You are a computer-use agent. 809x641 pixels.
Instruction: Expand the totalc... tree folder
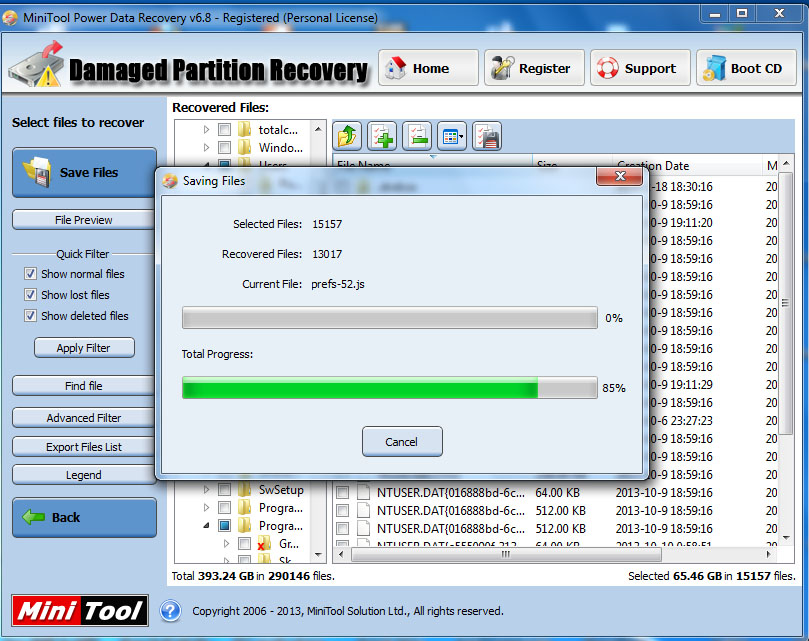coord(206,129)
